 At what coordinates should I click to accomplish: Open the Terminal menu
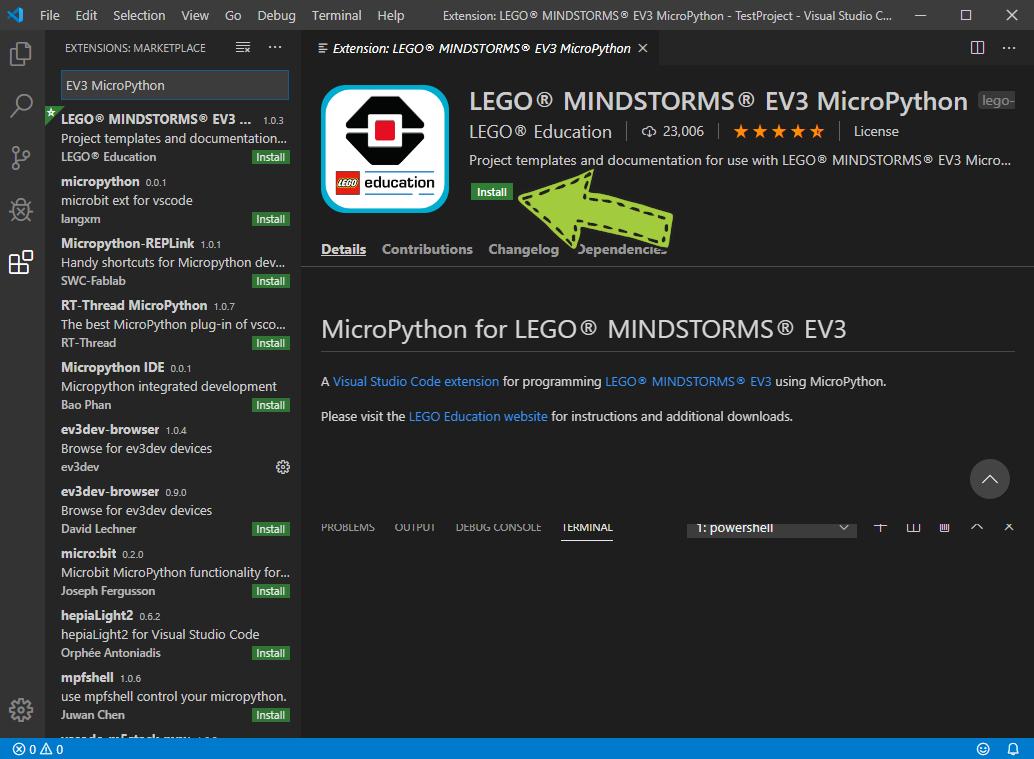[x=336, y=15]
